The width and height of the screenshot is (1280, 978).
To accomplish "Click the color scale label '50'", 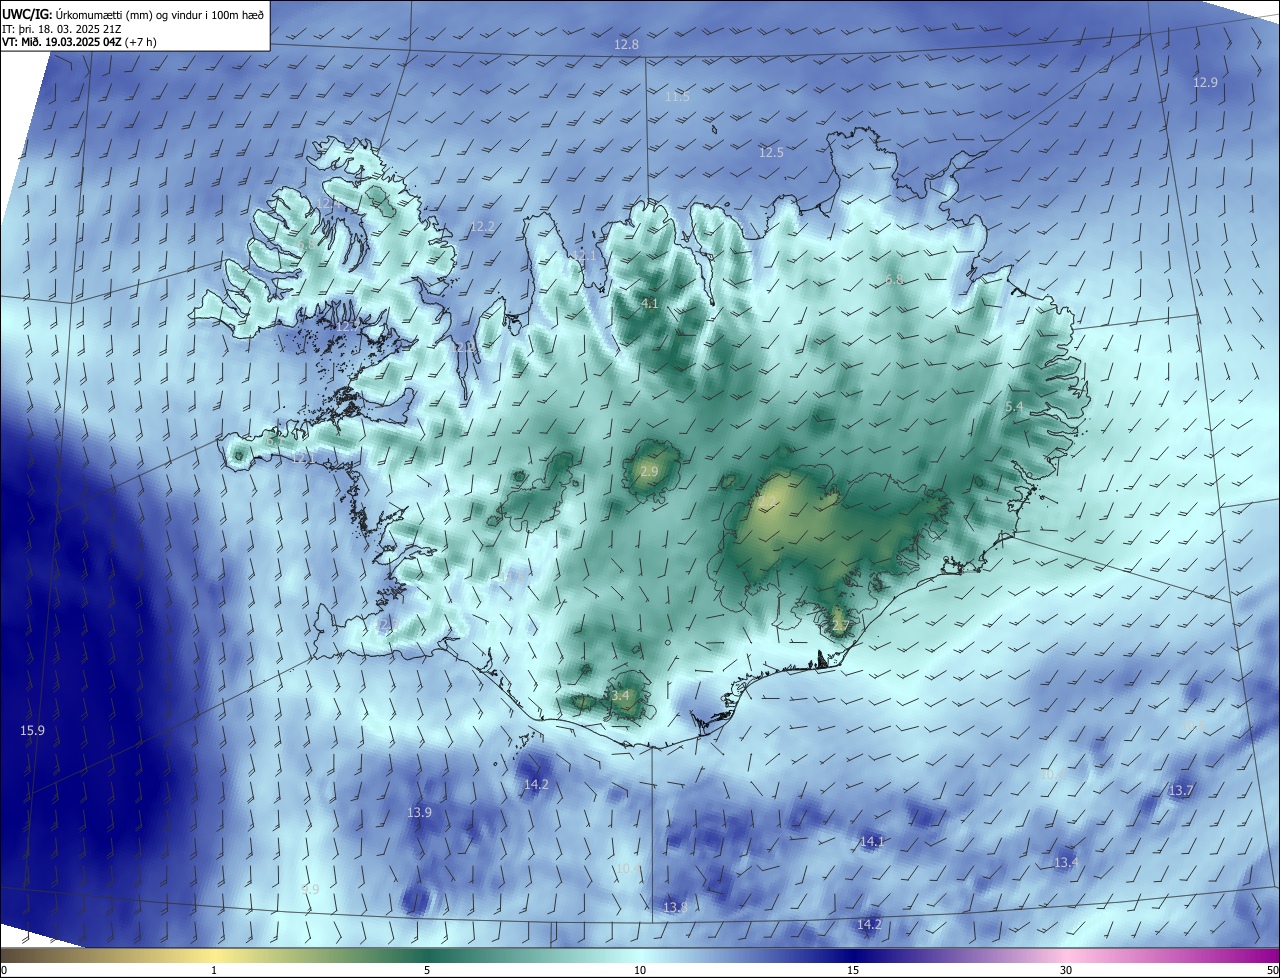I will (x=1272, y=970).
